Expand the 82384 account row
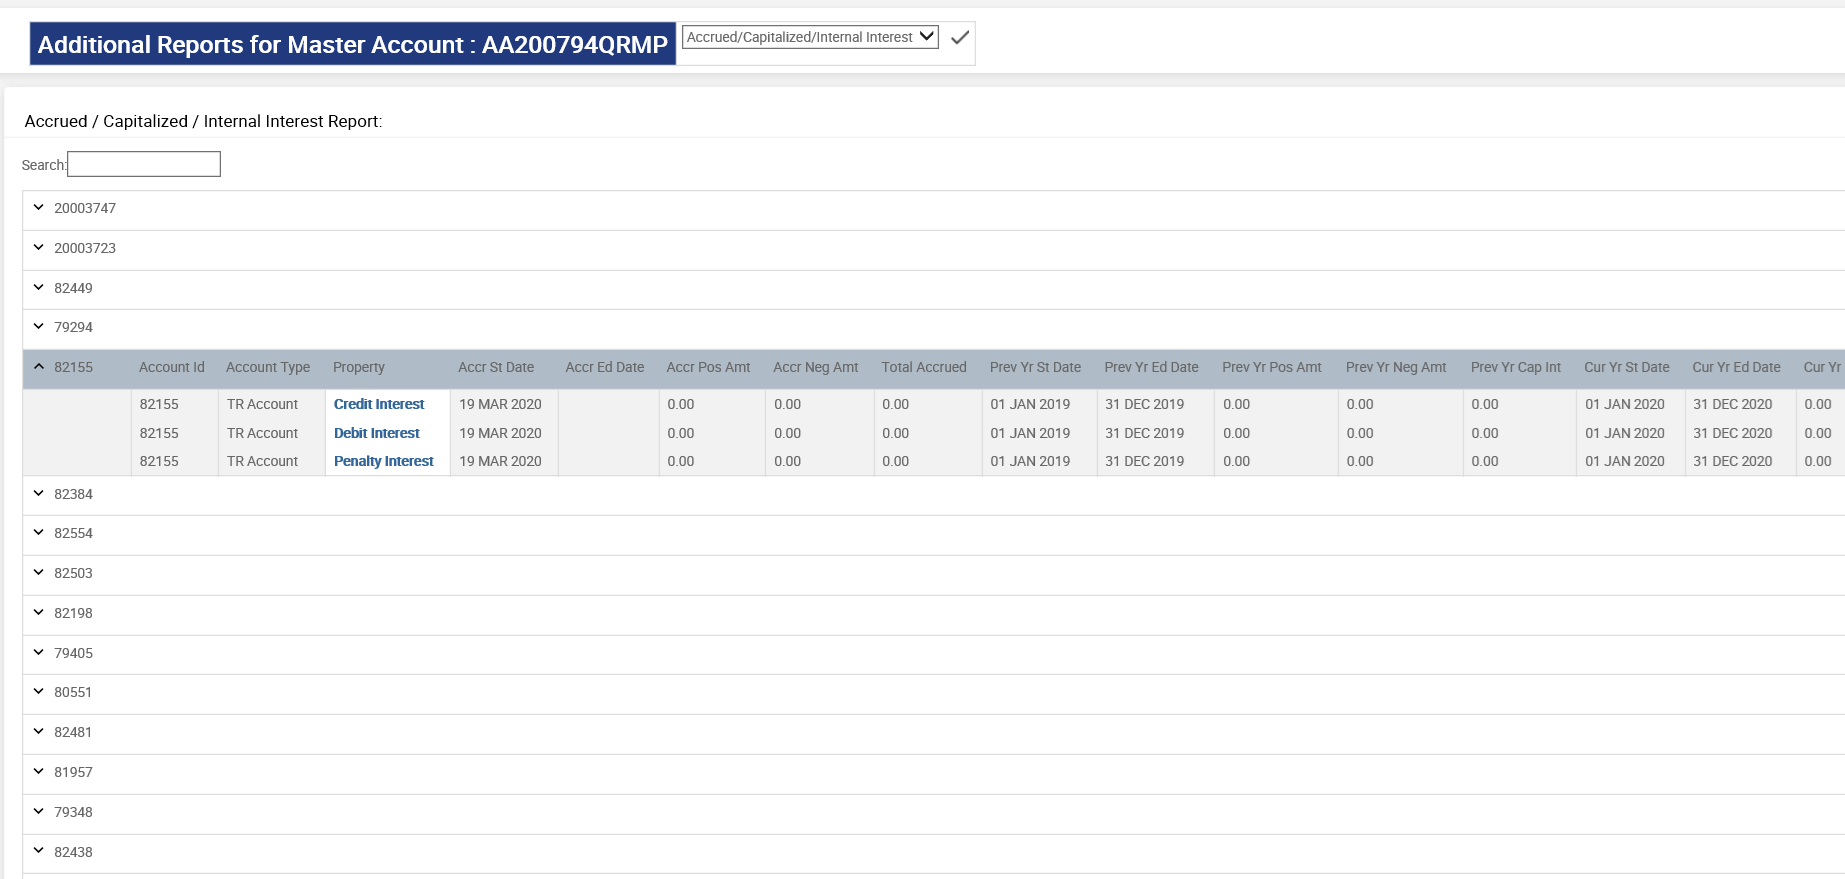Screen dimensions: 1845x879 (39, 494)
